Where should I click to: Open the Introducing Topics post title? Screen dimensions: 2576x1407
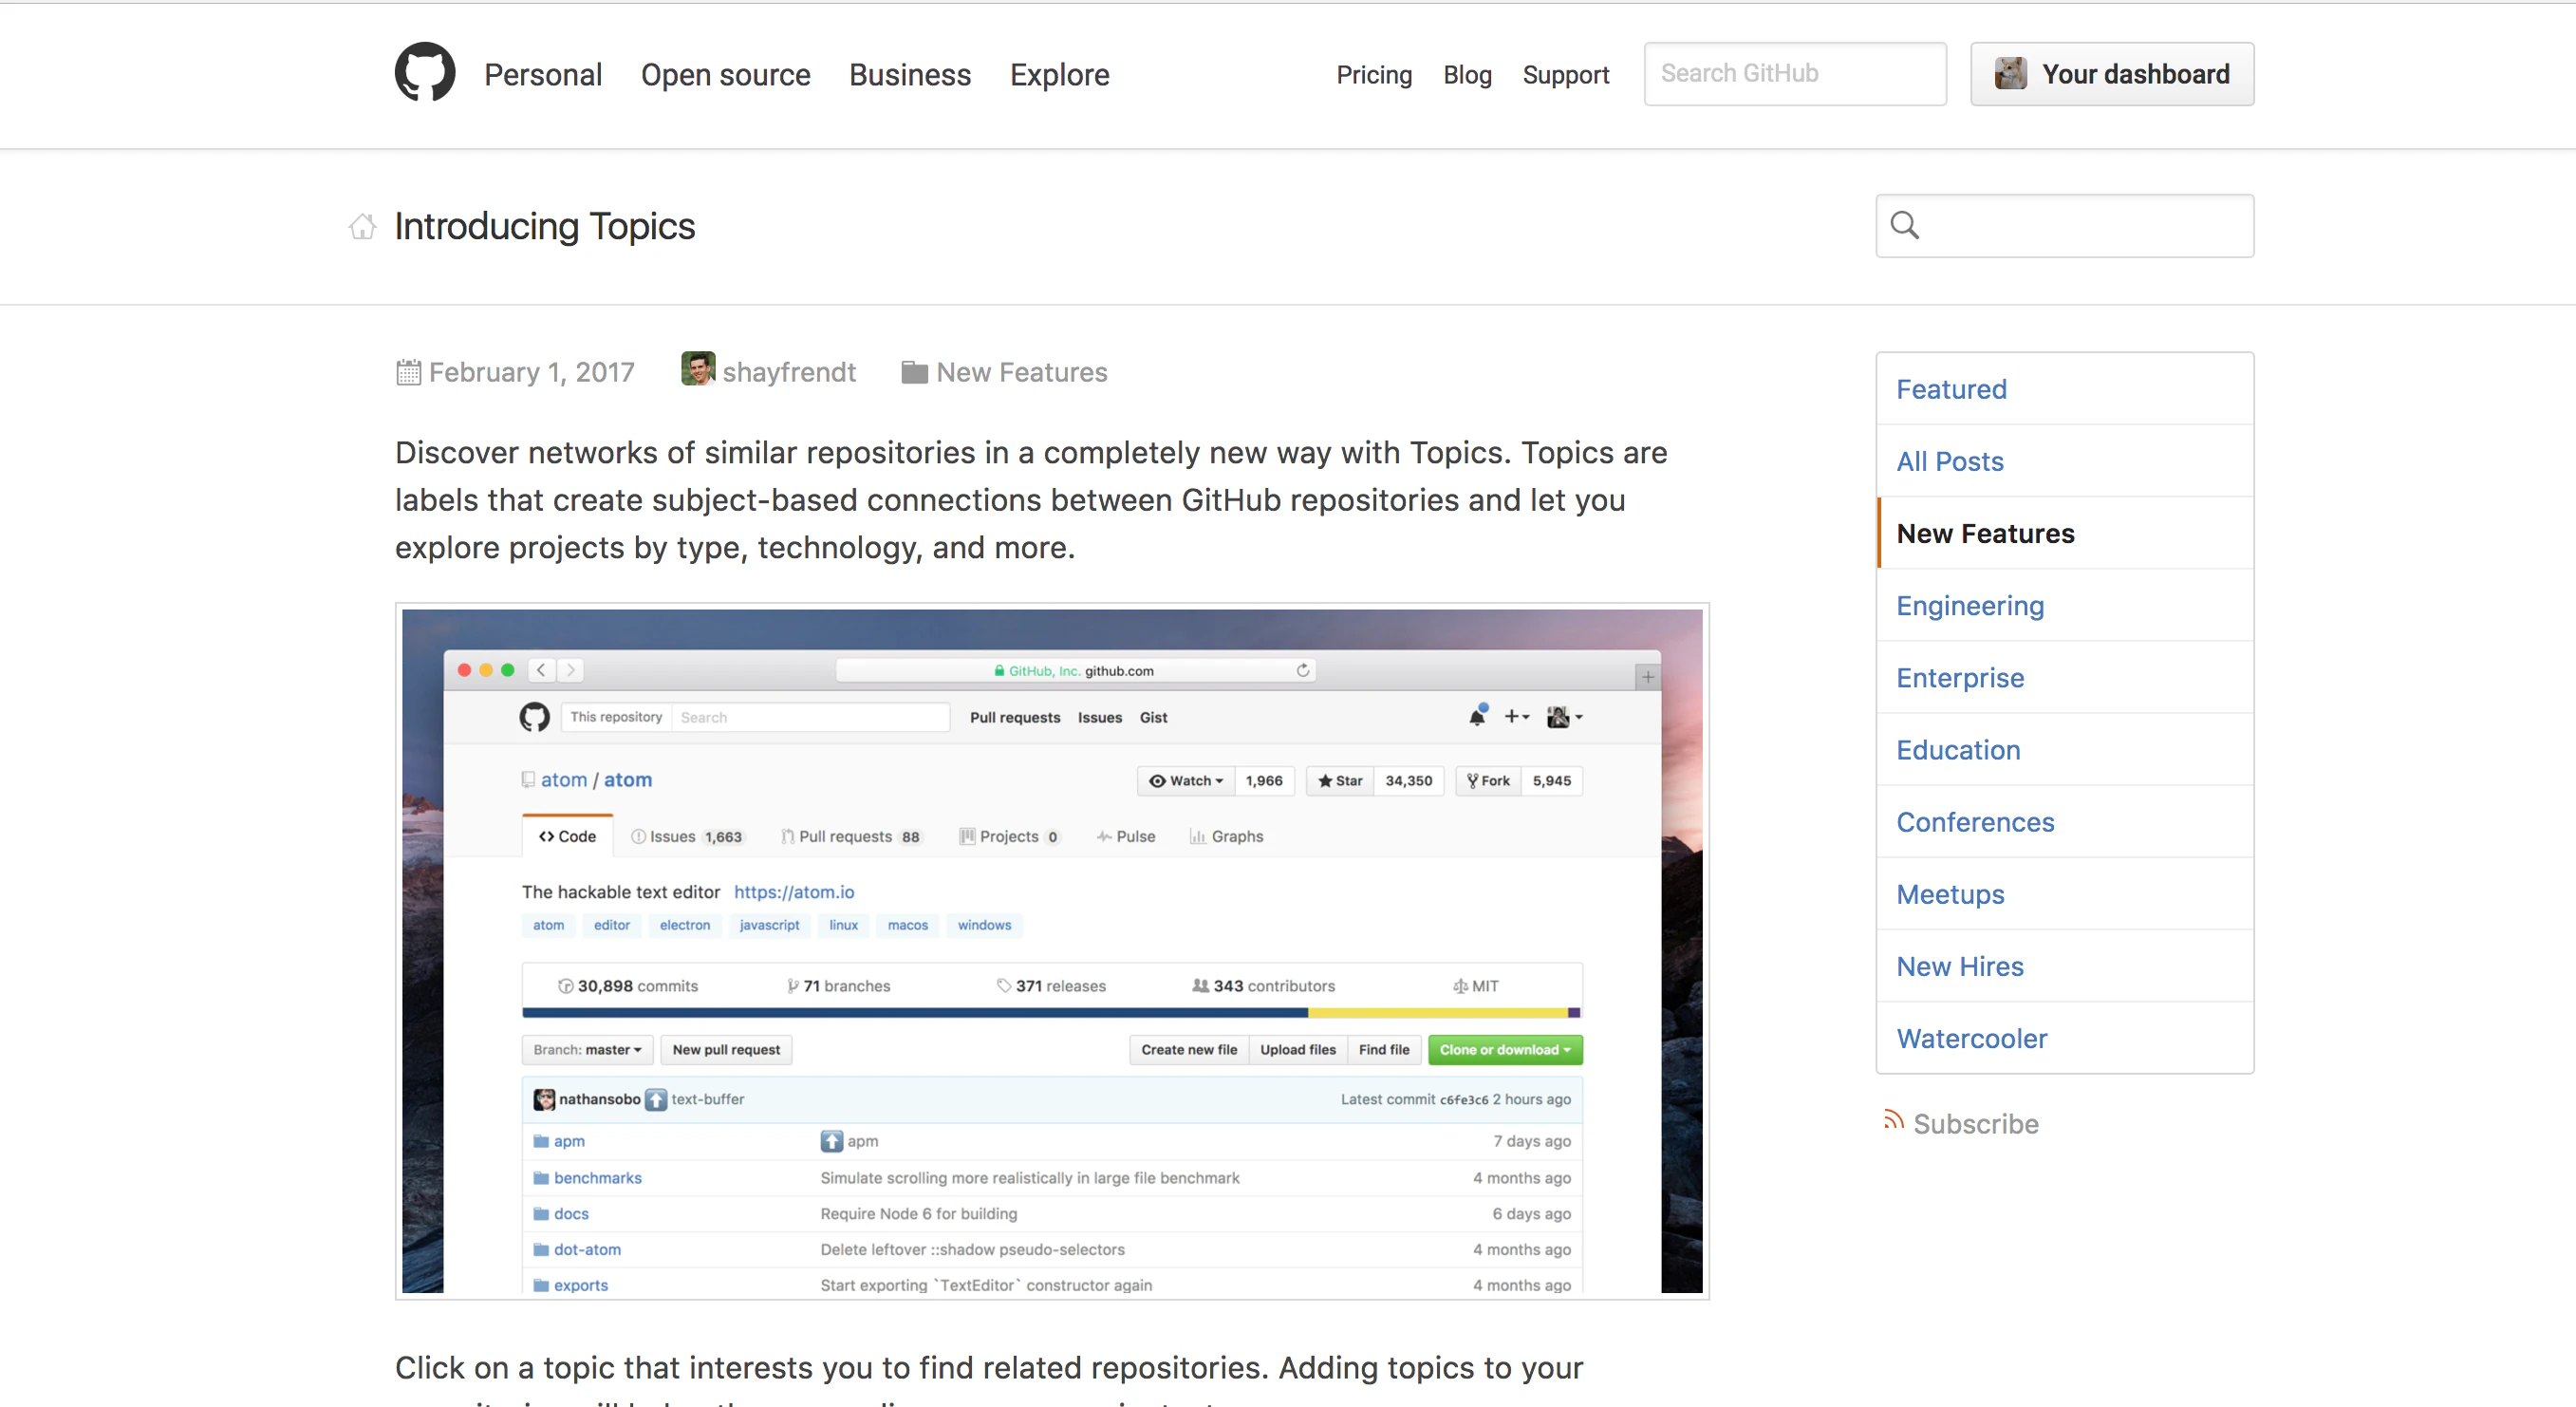click(544, 227)
